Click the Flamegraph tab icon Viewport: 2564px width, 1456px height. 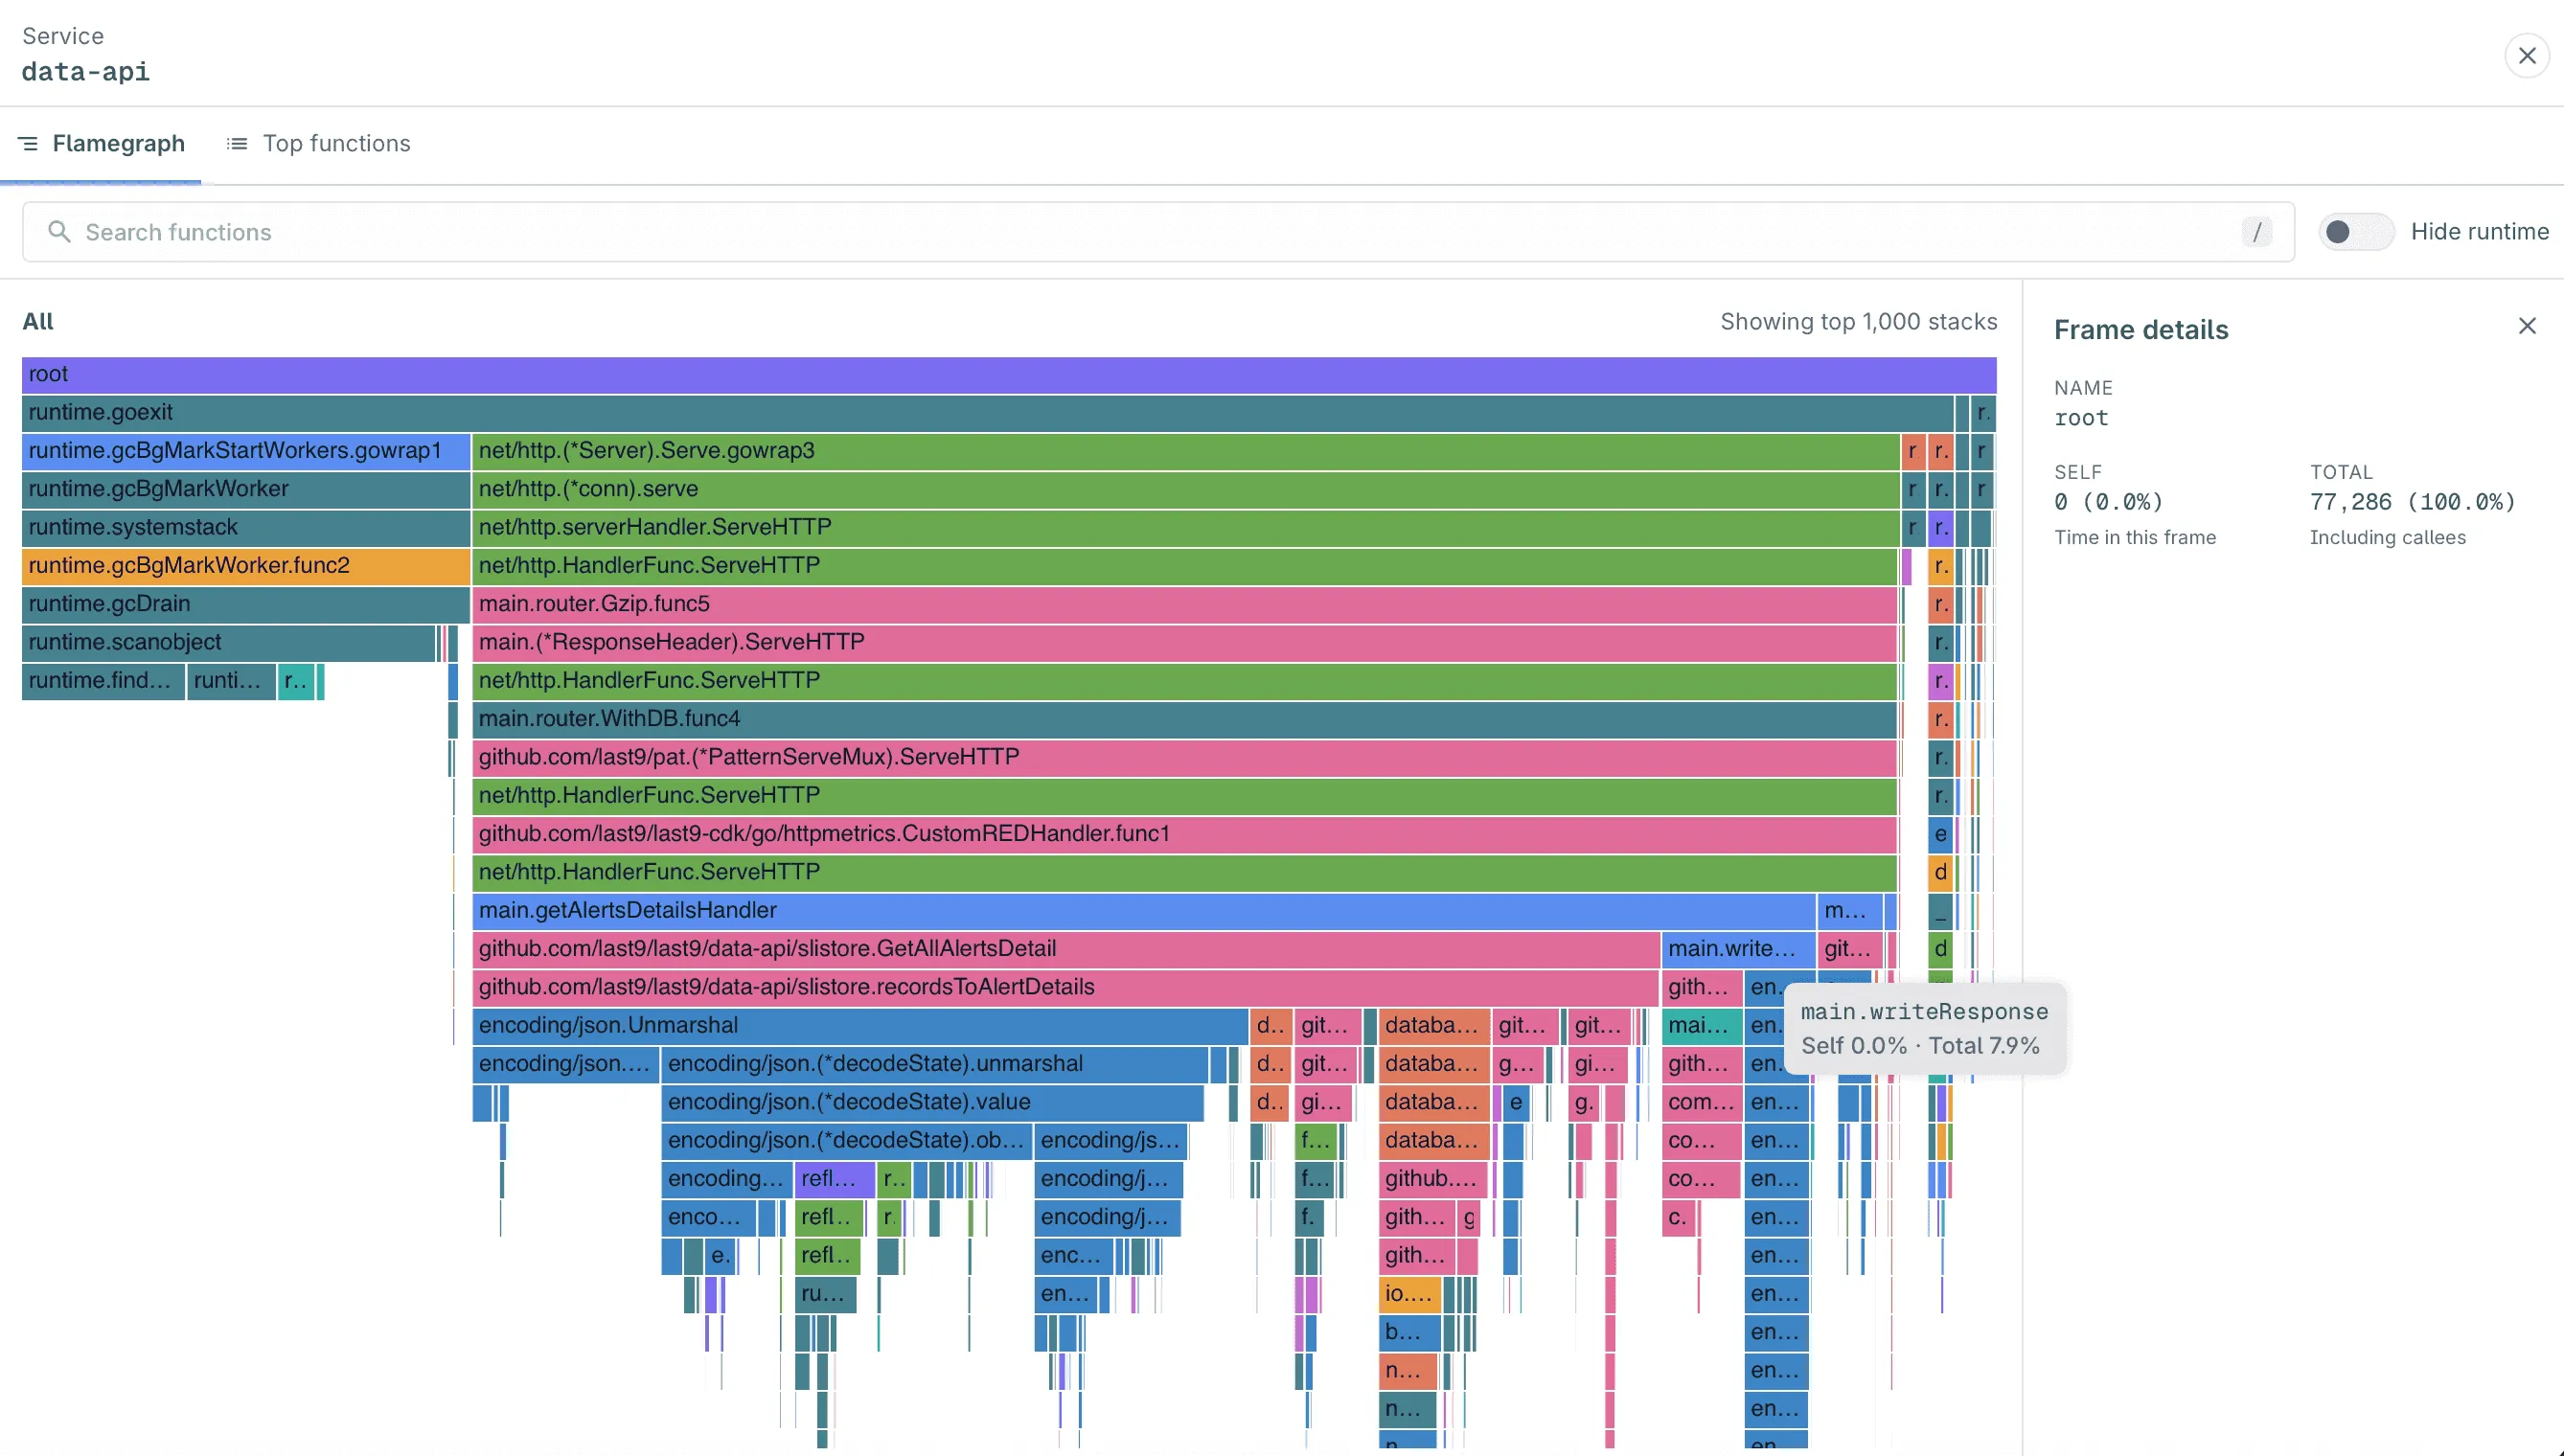click(x=29, y=144)
